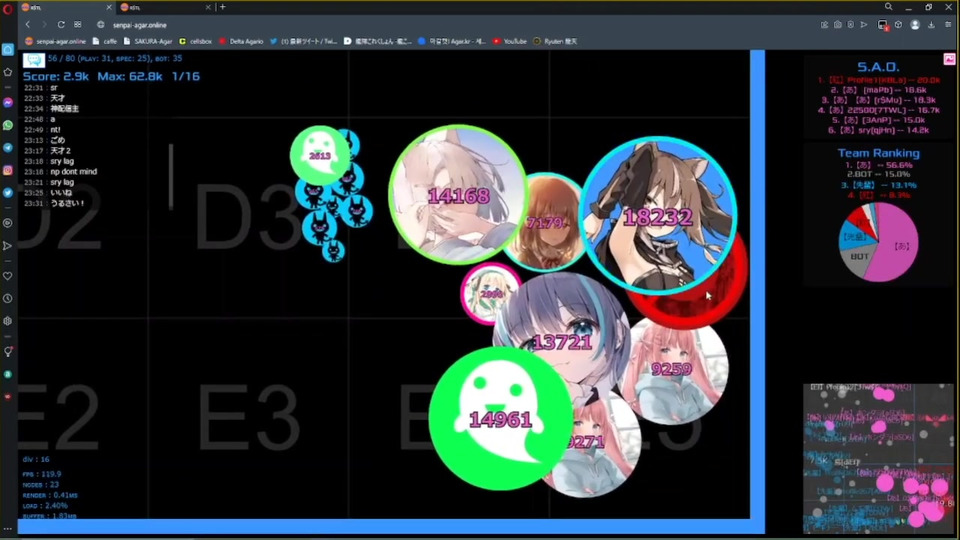This screenshot has height=540, width=960.
Task: Open the senpai-agar.online bookmark
Action: tap(55, 41)
